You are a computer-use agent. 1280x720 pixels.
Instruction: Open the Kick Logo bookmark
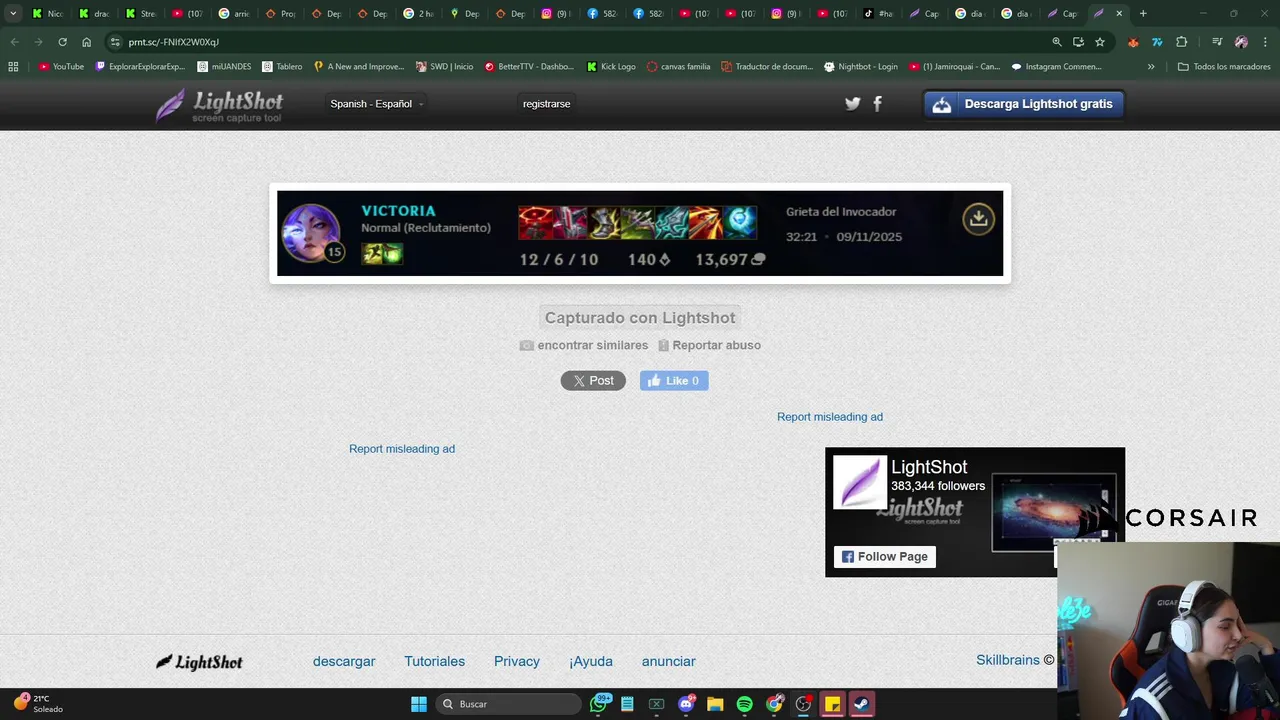coord(611,67)
